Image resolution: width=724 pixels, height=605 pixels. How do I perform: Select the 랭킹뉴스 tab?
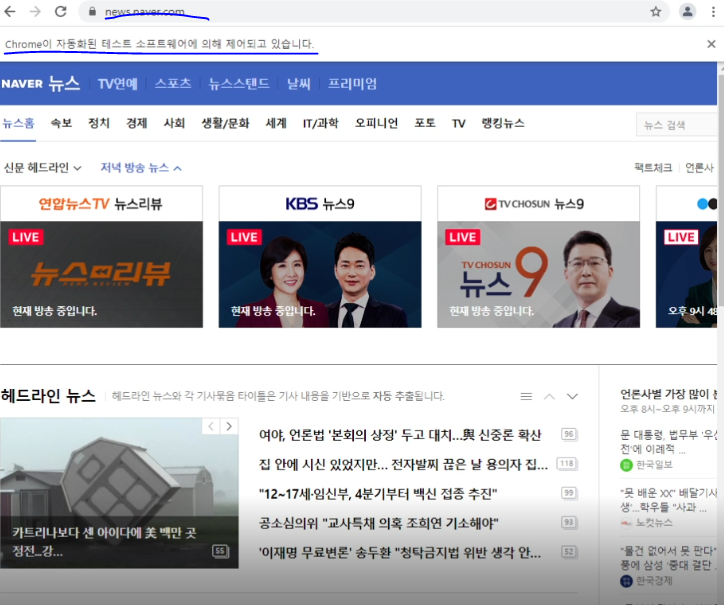tap(503, 123)
